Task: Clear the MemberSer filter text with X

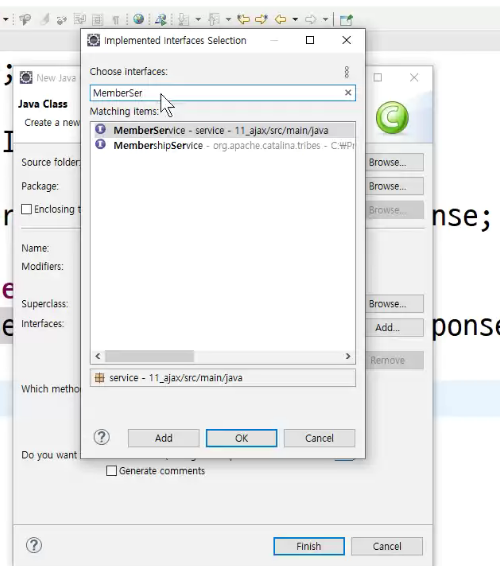Action: point(348,93)
